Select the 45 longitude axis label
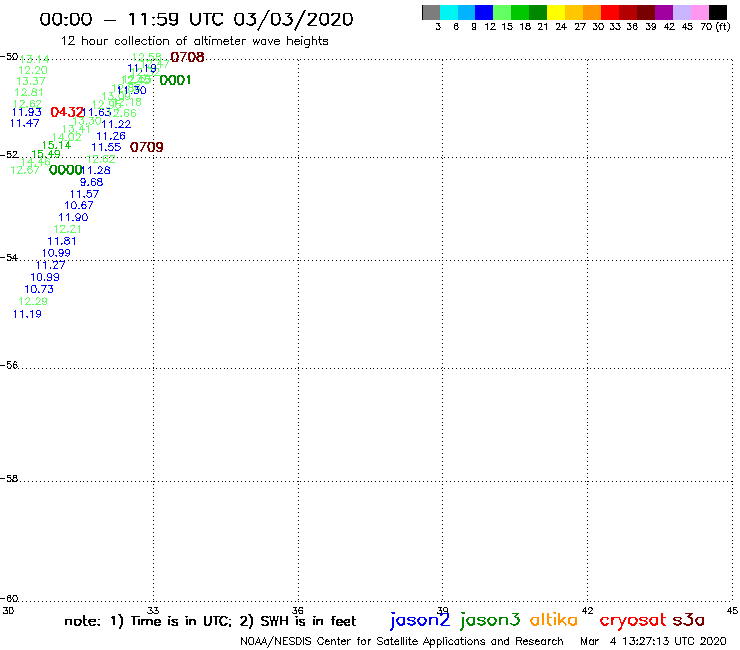This screenshot has height=650, width=740. coord(732,610)
